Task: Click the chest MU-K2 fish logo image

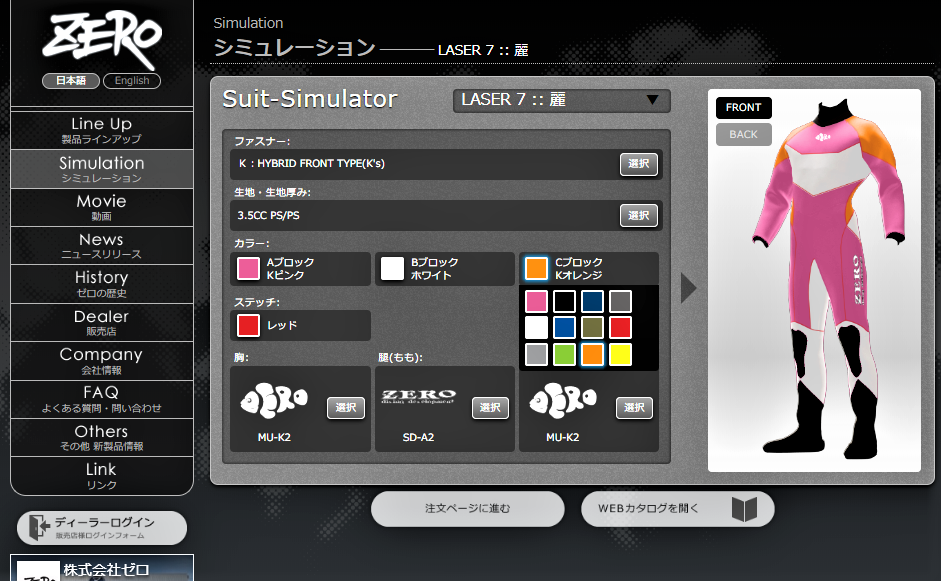Action: pyautogui.click(x=274, y=400)
